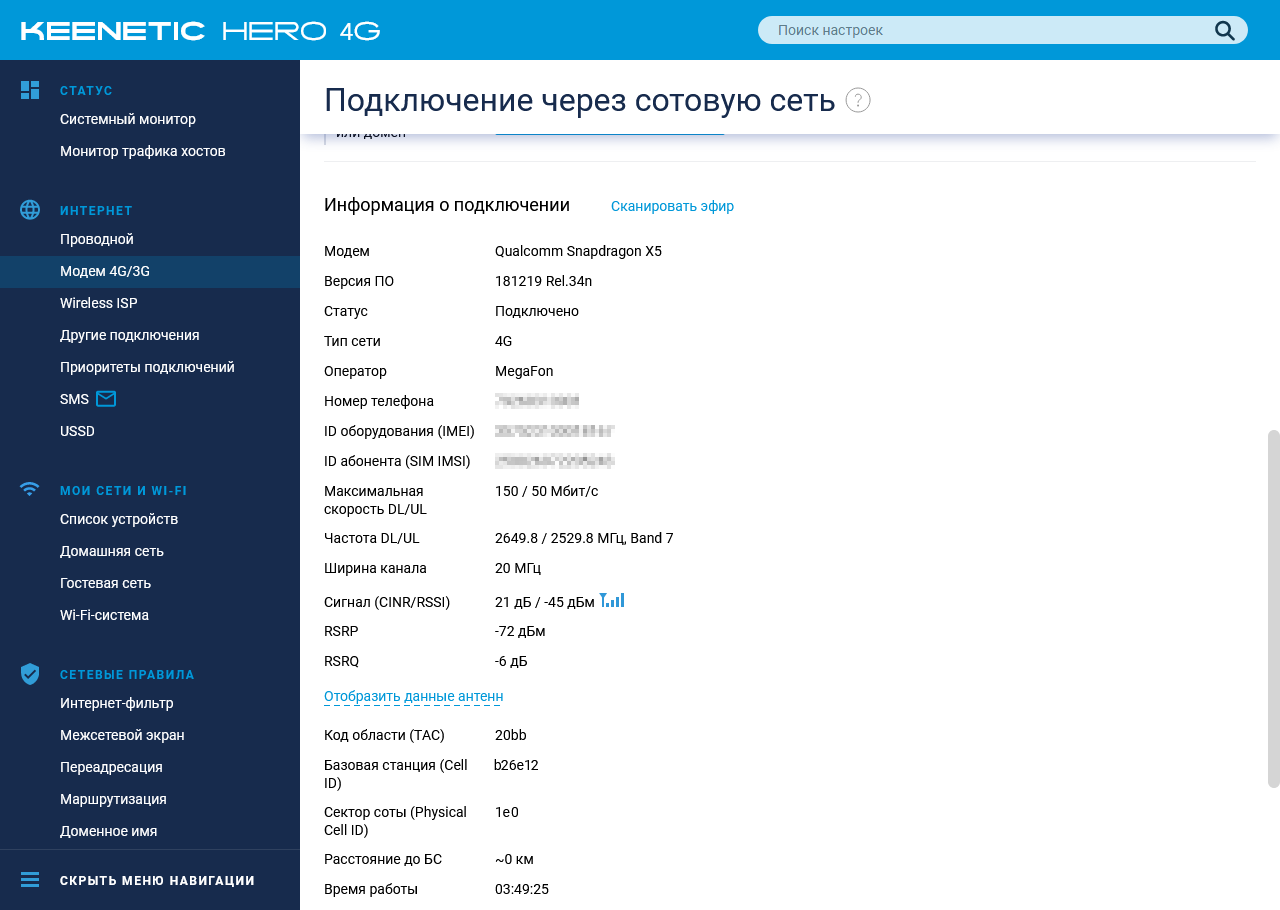The height and width of the screenshot is (910, 1280).
Task: Open Гостевая сеть settings
Action: pyautogui.click(x=106, y=583)
